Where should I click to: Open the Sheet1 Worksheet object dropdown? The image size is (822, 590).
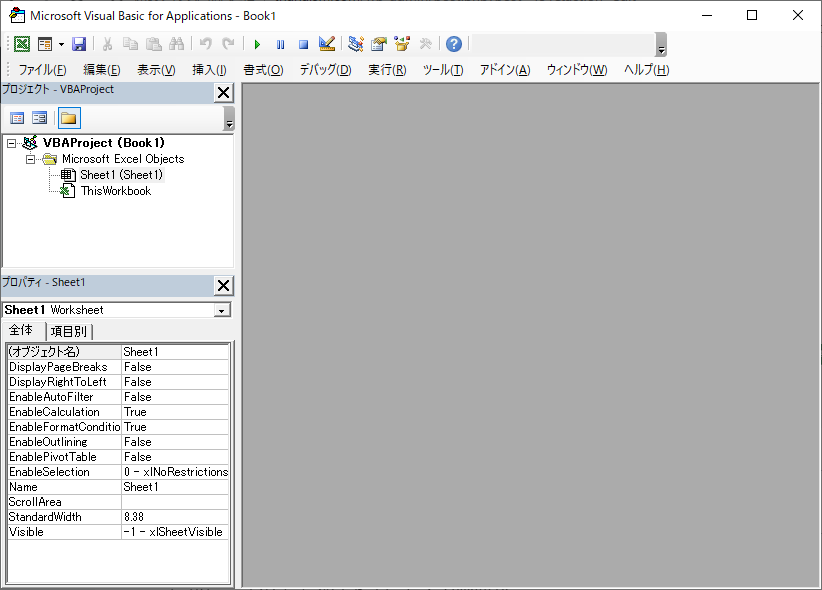click(222, 310)
